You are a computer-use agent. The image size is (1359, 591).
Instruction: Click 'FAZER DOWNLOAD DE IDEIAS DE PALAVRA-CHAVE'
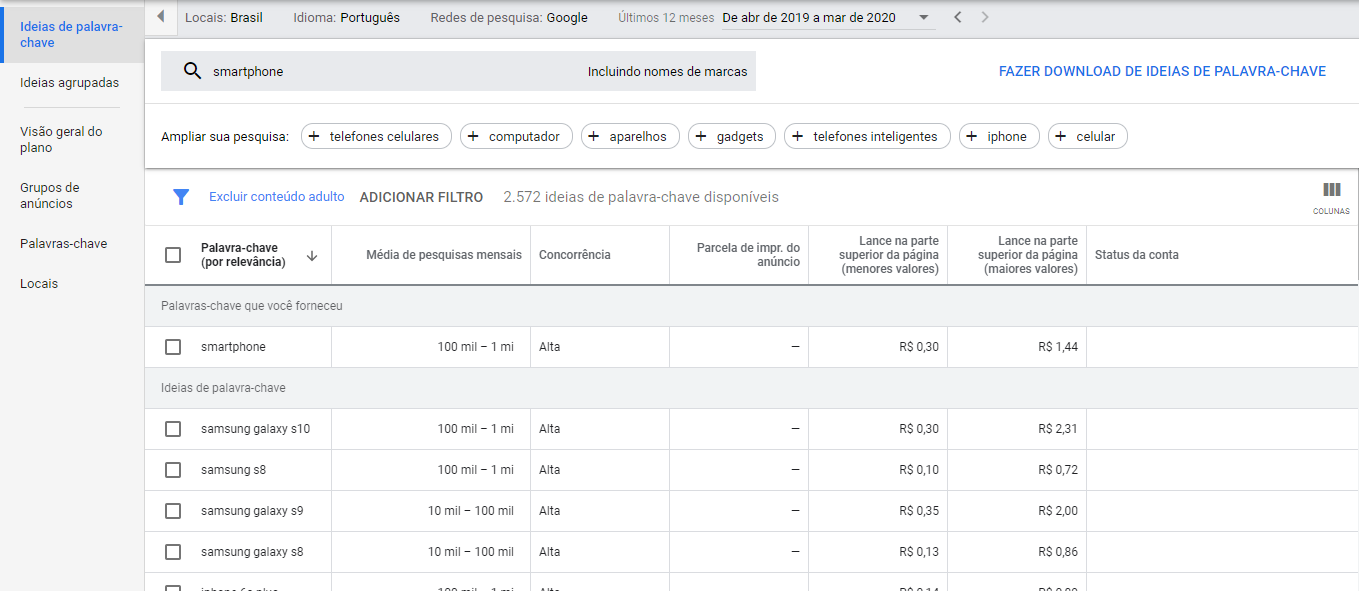tap(1162, 71)
